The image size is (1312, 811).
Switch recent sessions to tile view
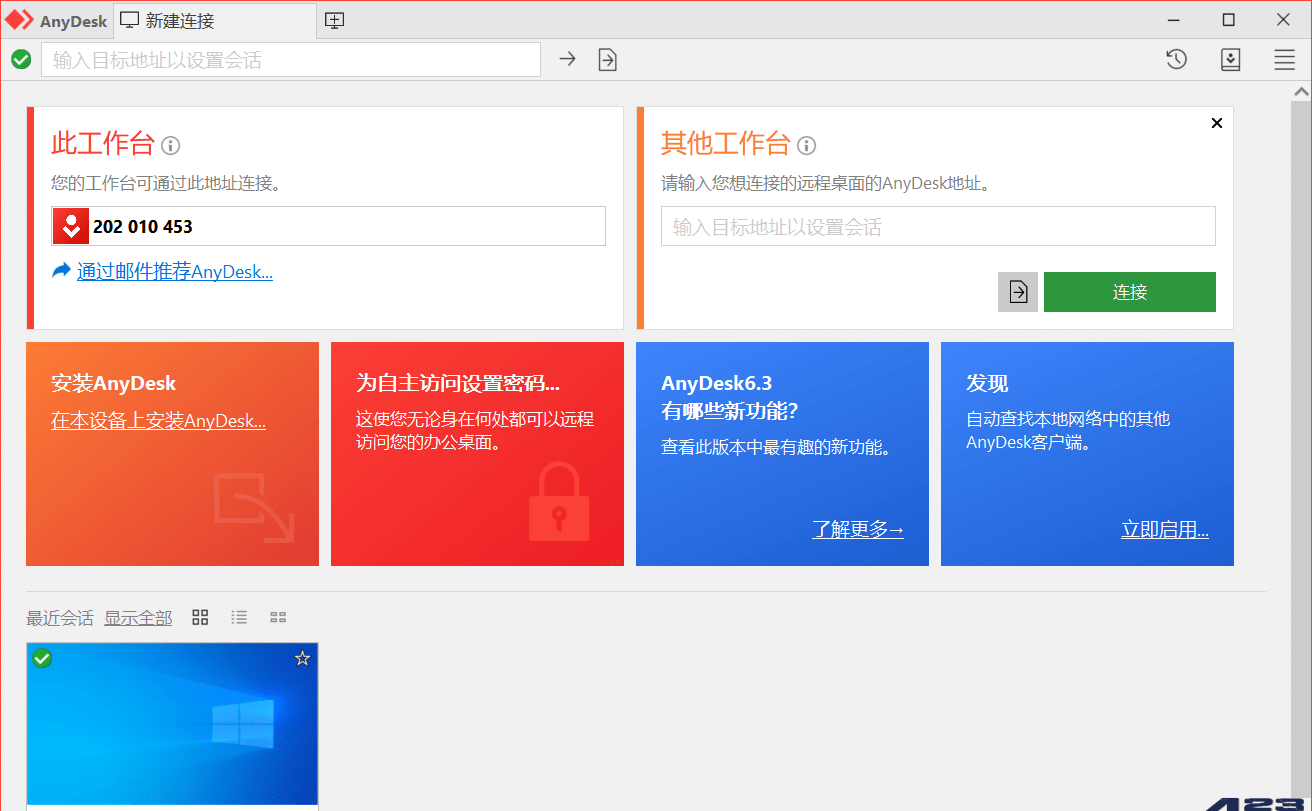200,618
